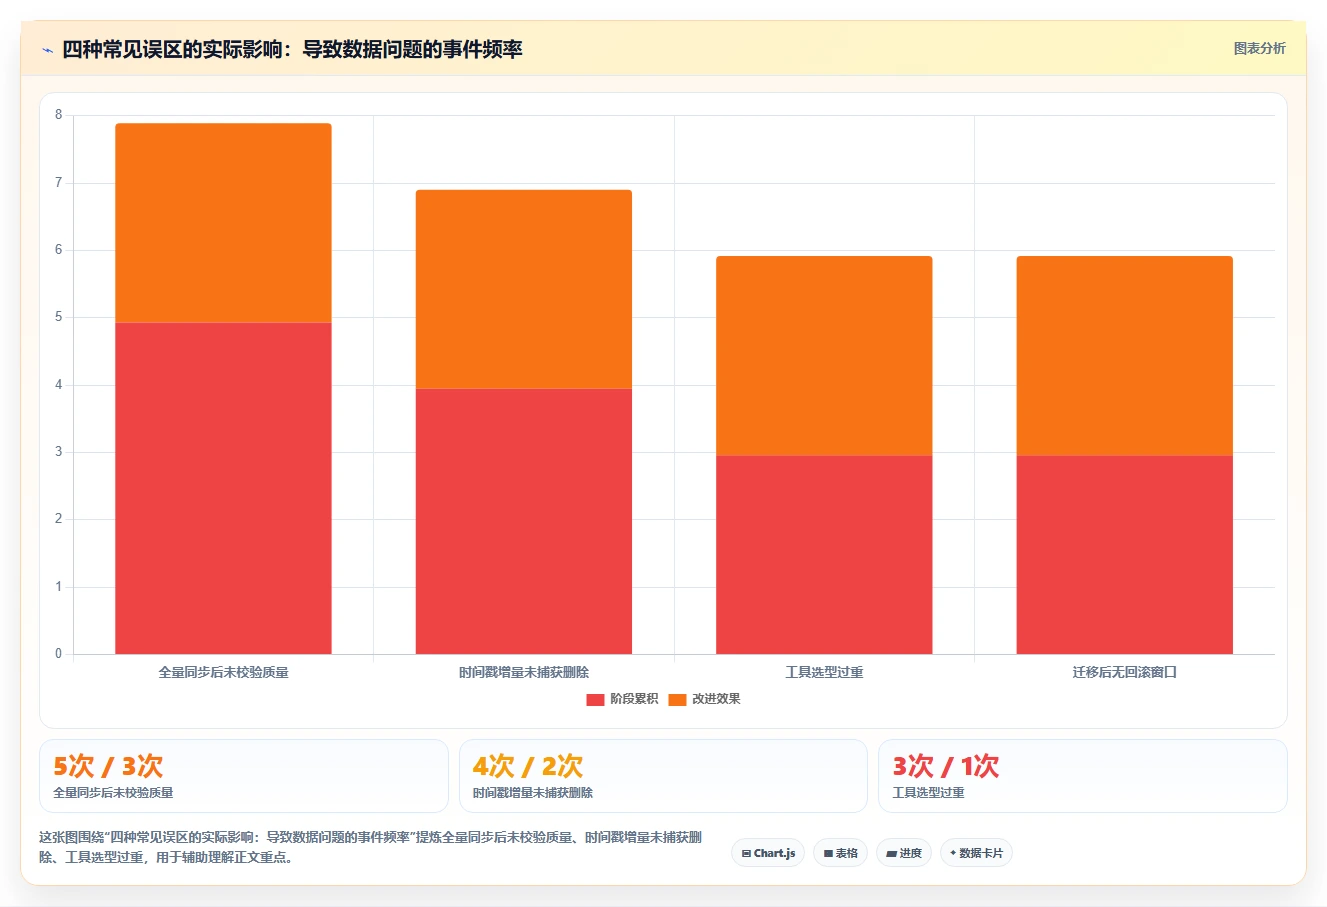Click the 改进效果 legend label
Viewport: 1327px width, 907px height.
(x=716, y=699)
